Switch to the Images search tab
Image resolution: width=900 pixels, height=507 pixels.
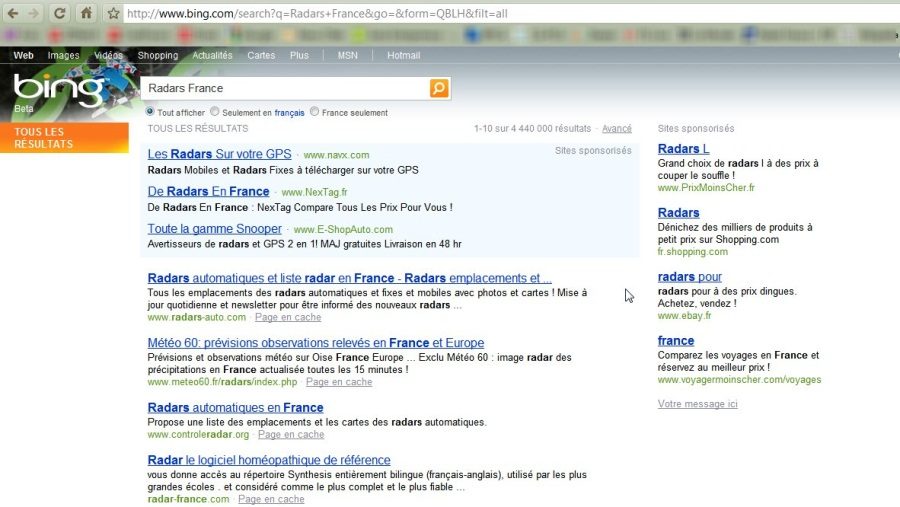63,56
